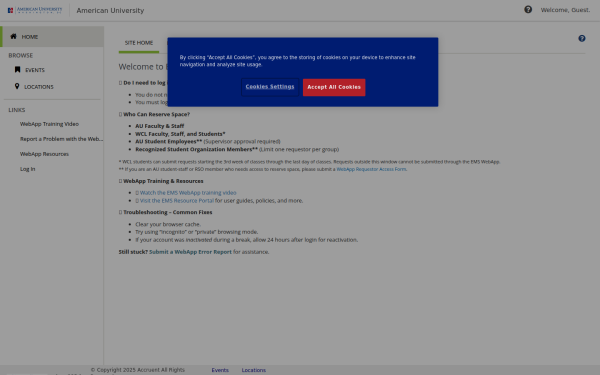Click the Locations pin icon
Image resolution: width=600 pixels, height=375 pixels.
(x=17, y=86)
